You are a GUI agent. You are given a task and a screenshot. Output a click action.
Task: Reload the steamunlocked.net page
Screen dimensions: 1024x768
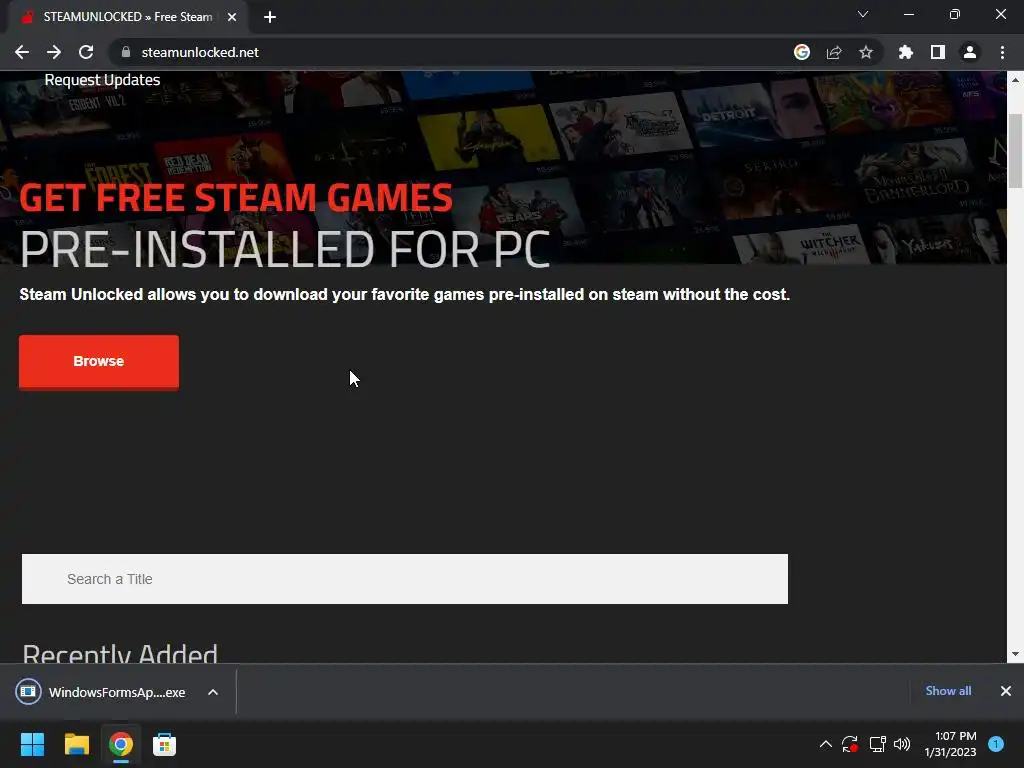[x=86, y=52]
